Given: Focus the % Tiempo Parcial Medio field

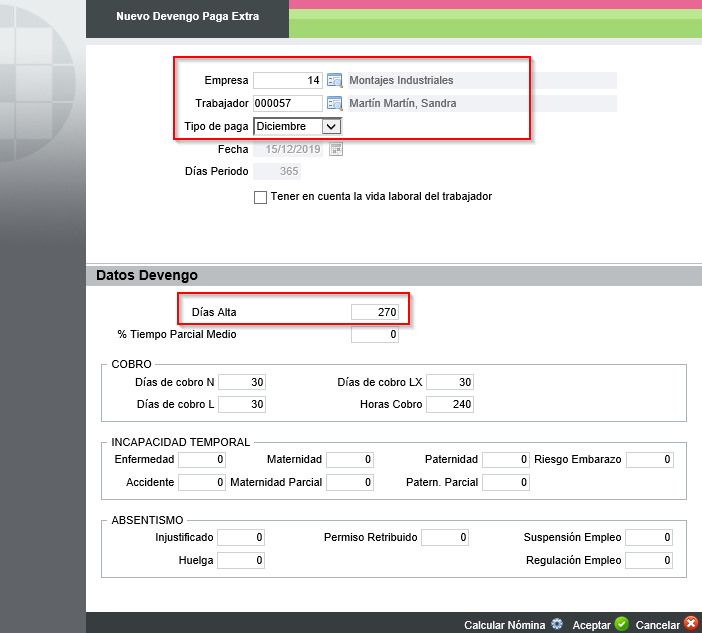Looking at the screenshot, I should 375,335.
